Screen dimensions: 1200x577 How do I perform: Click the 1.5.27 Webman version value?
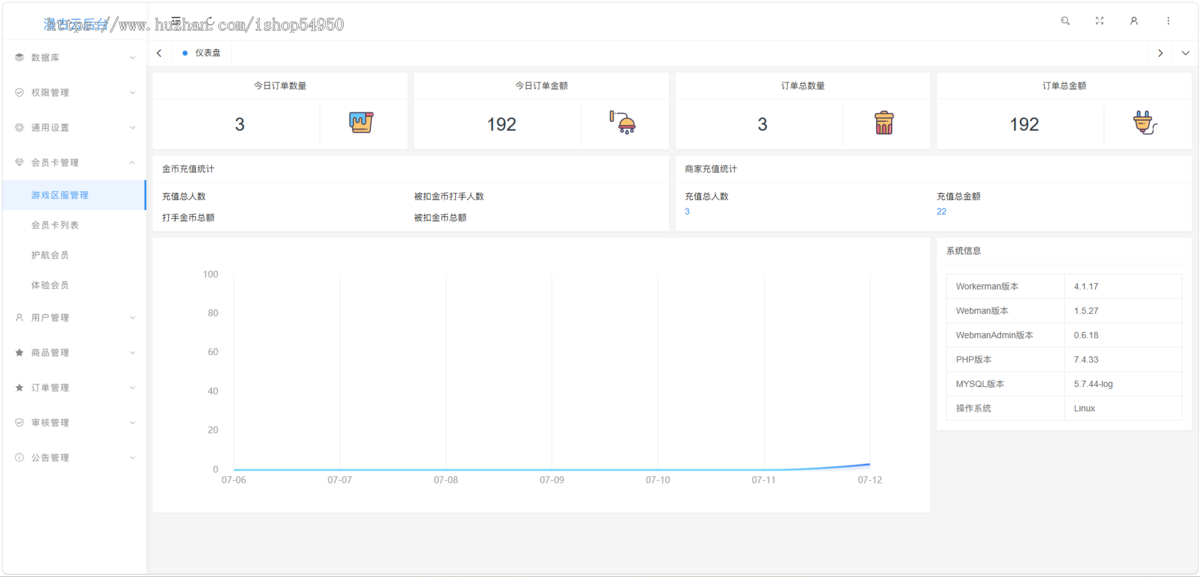pyautogui.click(x=1086, y=311)
